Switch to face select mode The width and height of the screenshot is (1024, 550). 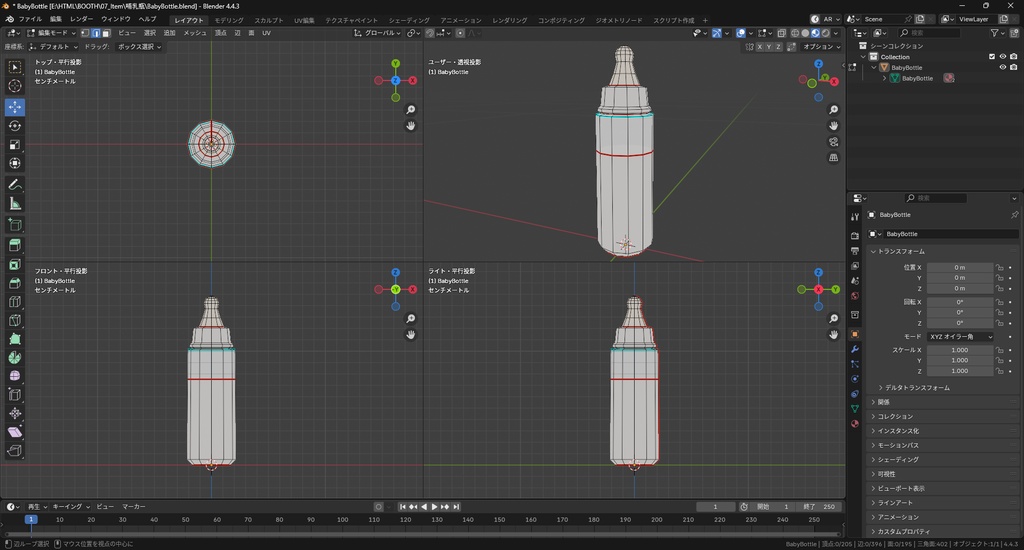[x=106, y=33]
